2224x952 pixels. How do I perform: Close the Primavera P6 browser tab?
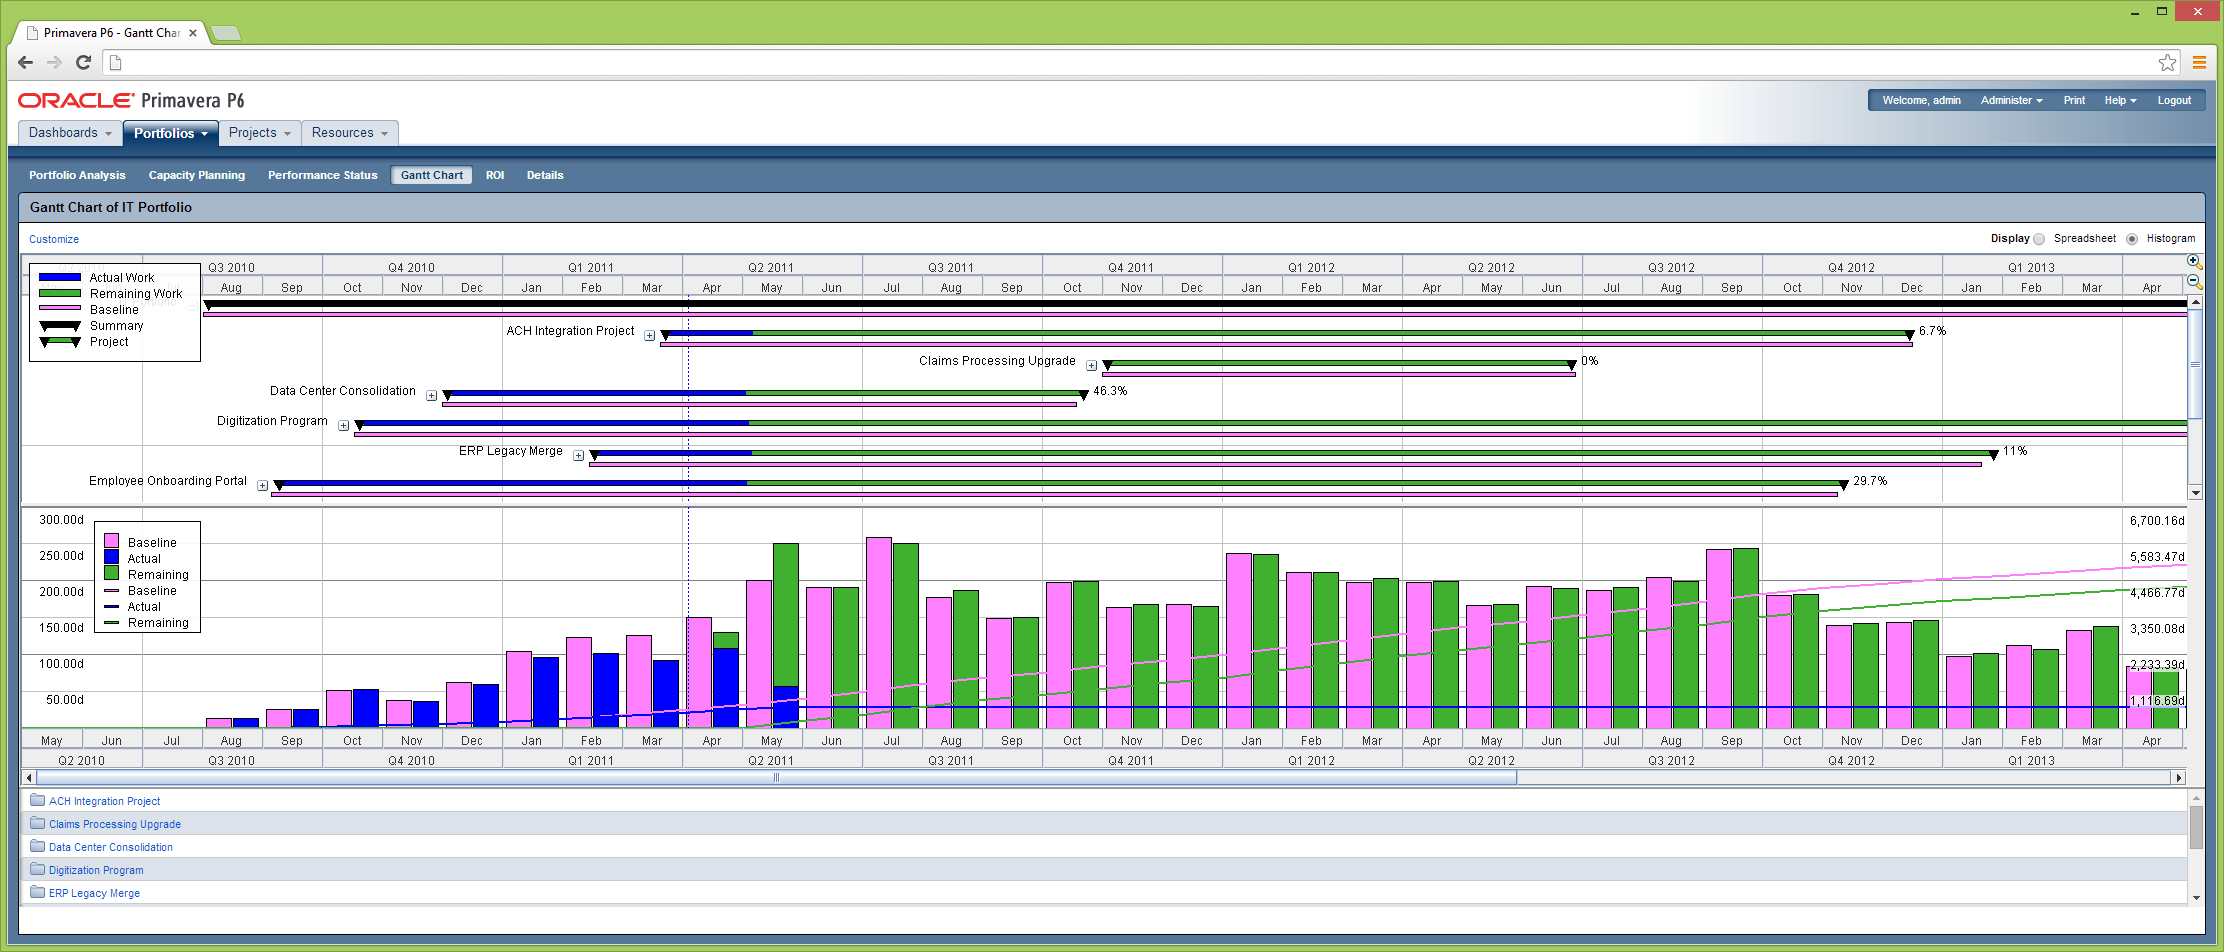[193, 33]
